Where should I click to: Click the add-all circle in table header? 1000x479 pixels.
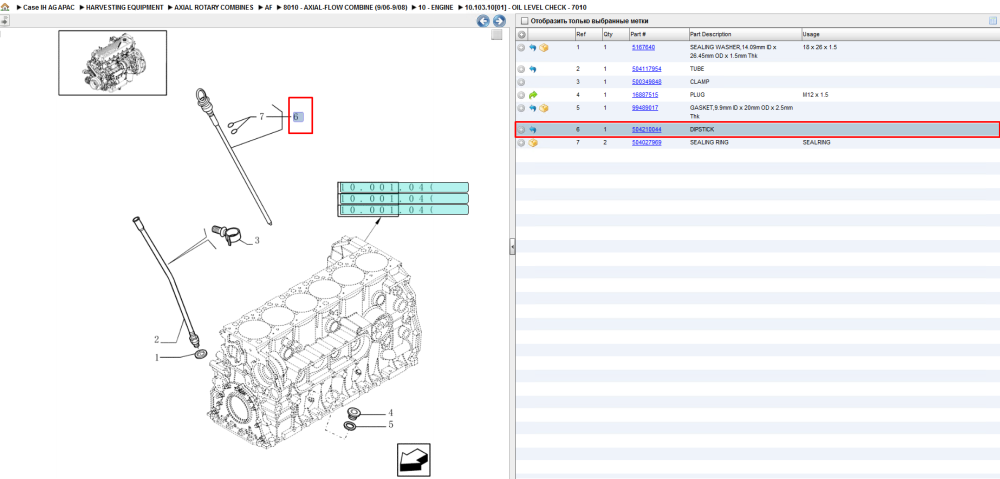522,34
